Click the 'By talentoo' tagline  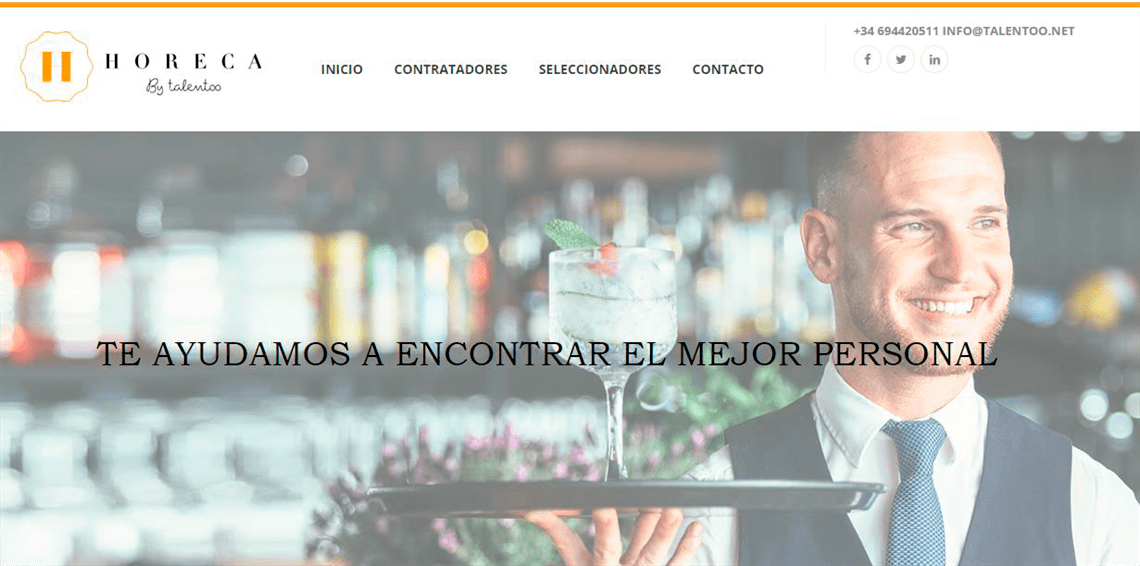point(184,87)
